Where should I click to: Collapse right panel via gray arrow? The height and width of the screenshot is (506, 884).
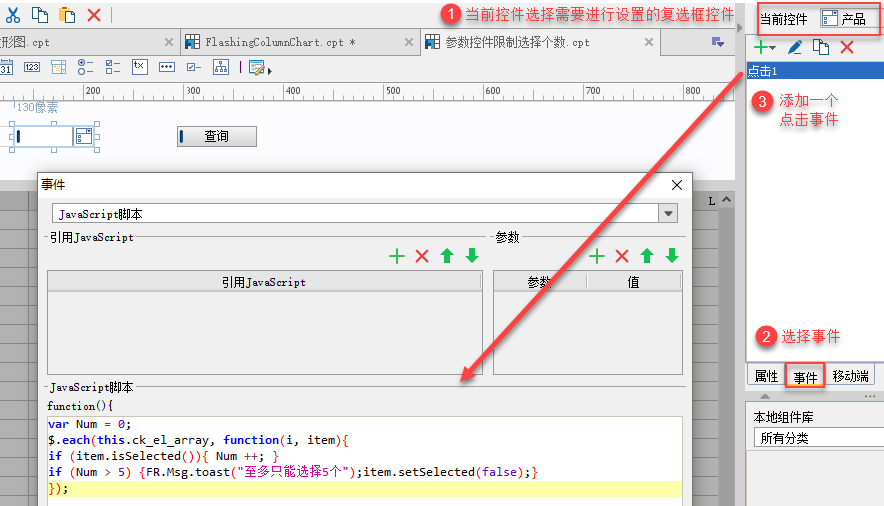point(740,27)
